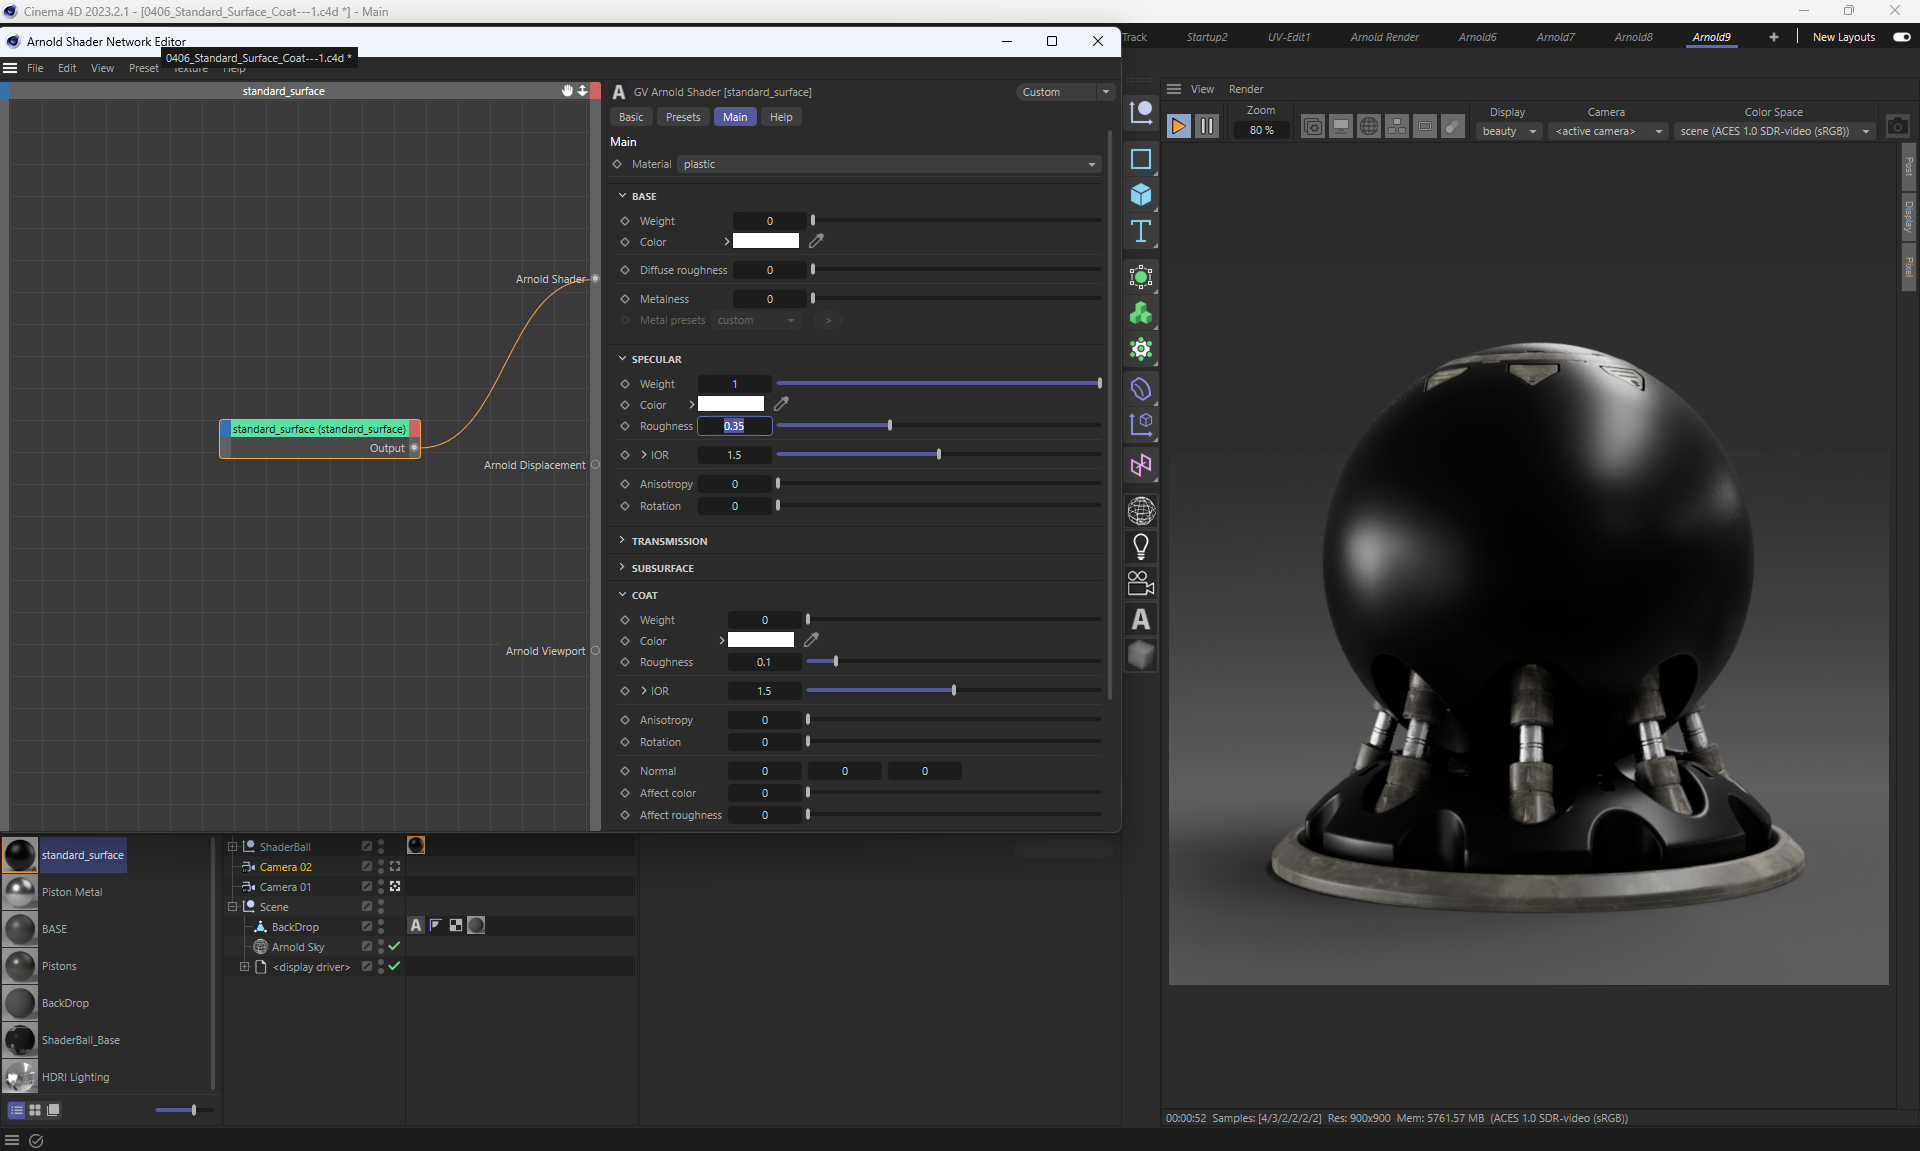Select the cube primitive tool icon

[x=1141, y=195]
